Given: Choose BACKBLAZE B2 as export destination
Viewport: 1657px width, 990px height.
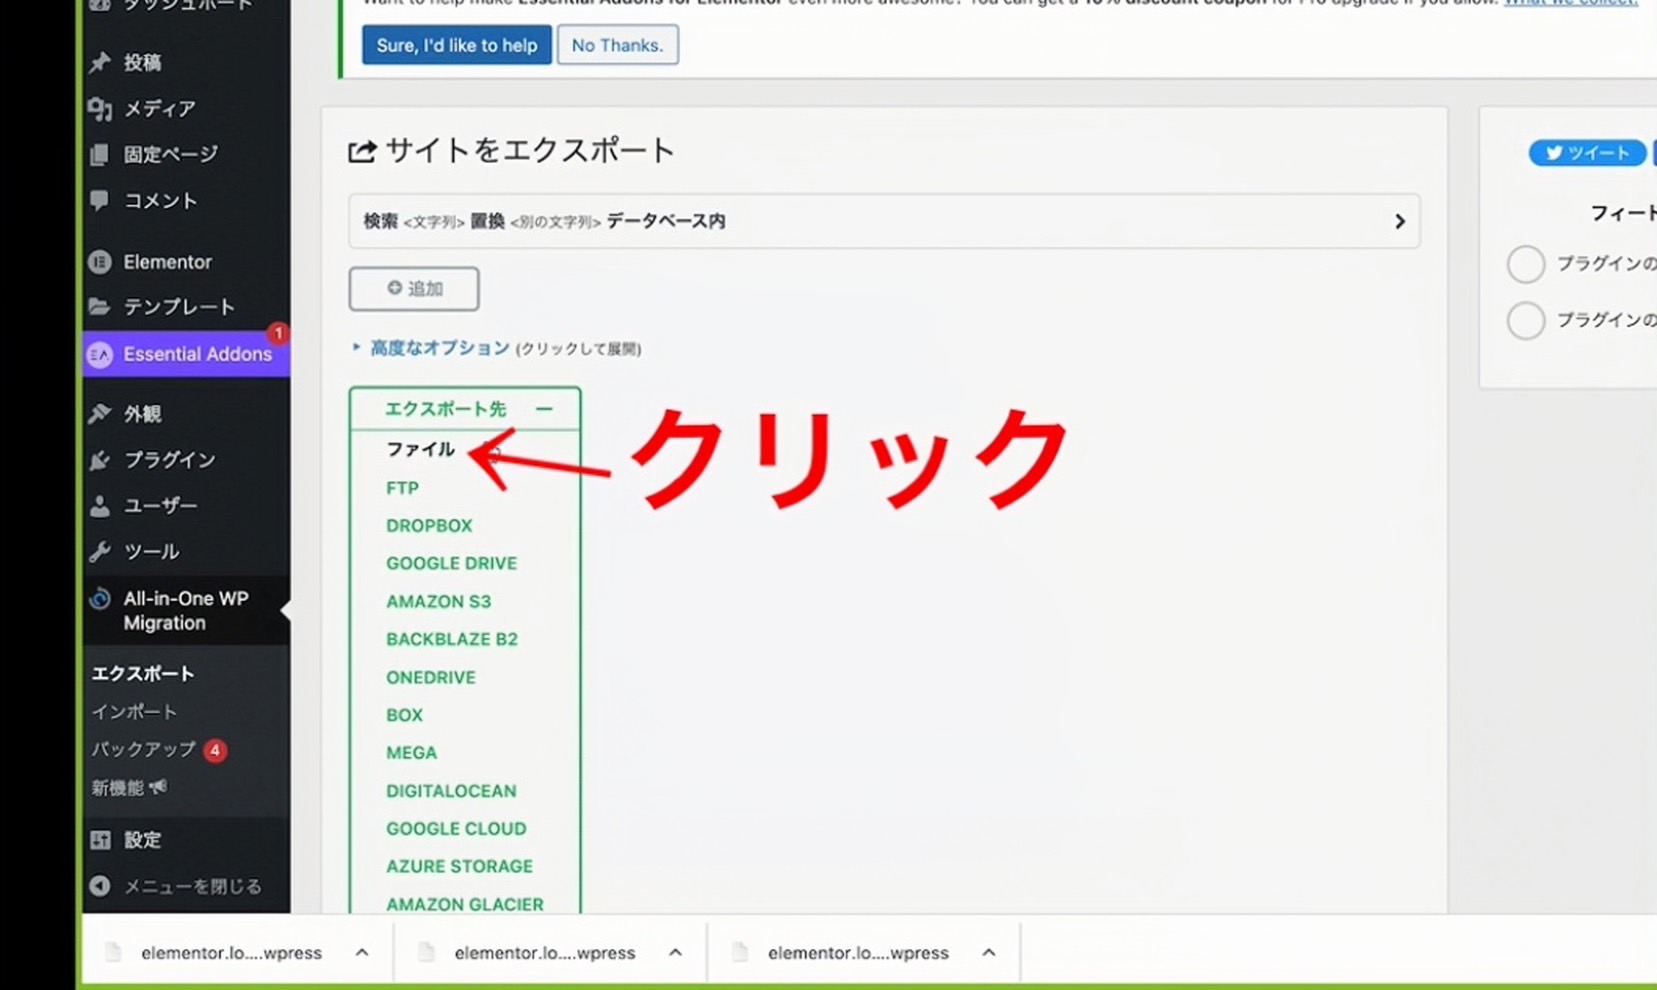Looking at the screenshot, I should [452, 639].
